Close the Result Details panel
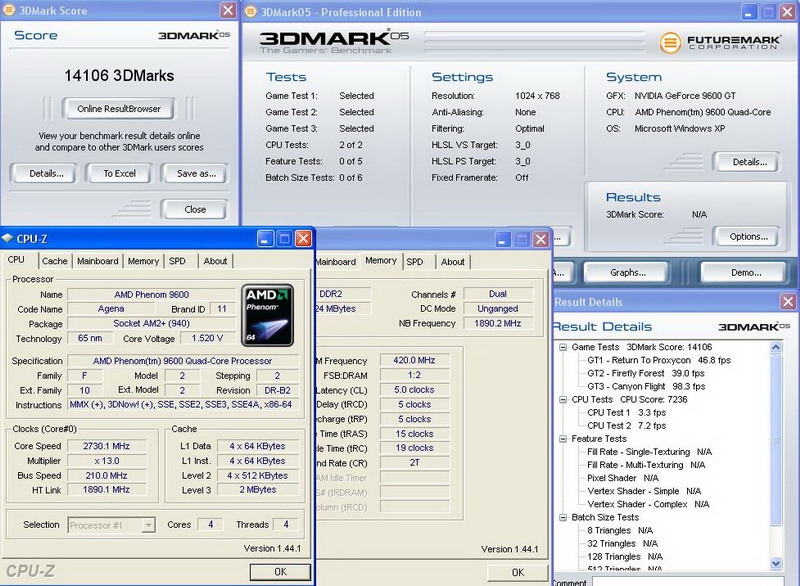This screenshot has width=800, height=586. (x=788, y=302)
